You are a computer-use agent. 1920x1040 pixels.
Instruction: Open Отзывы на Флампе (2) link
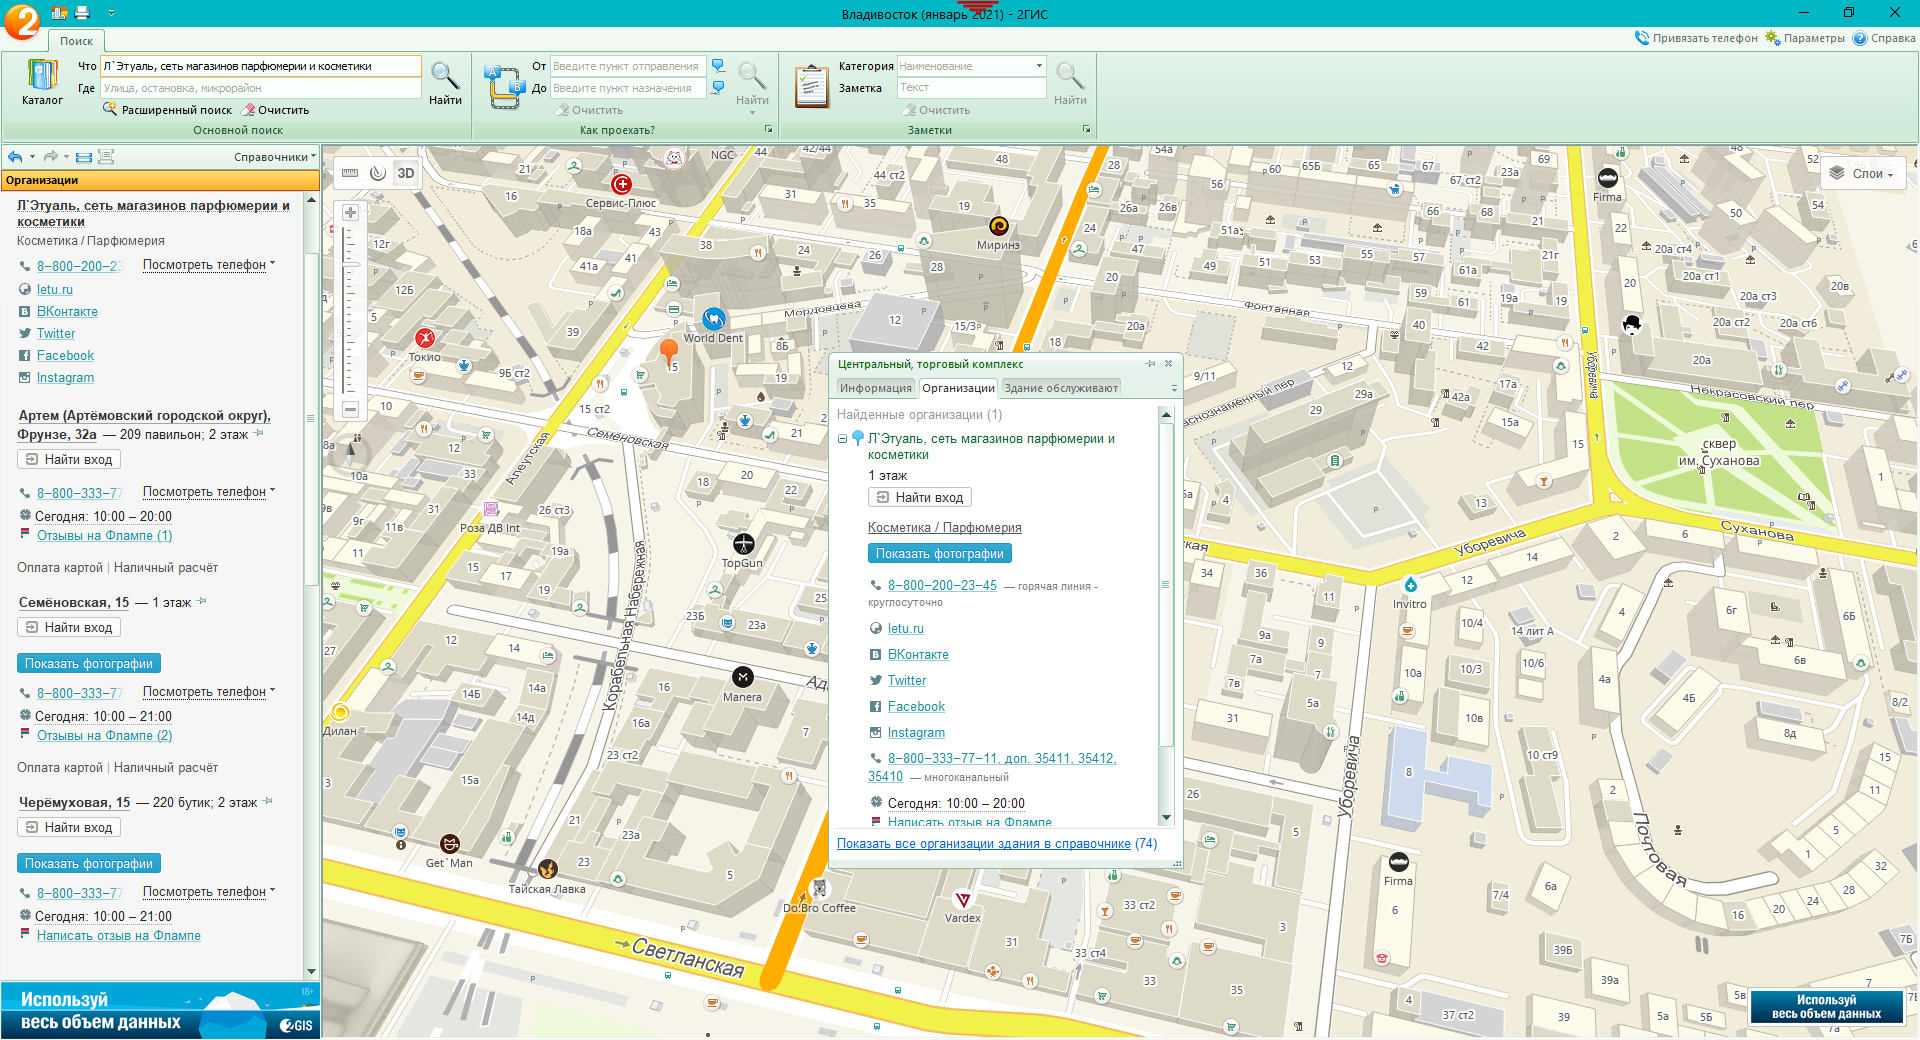coord(105,735)
